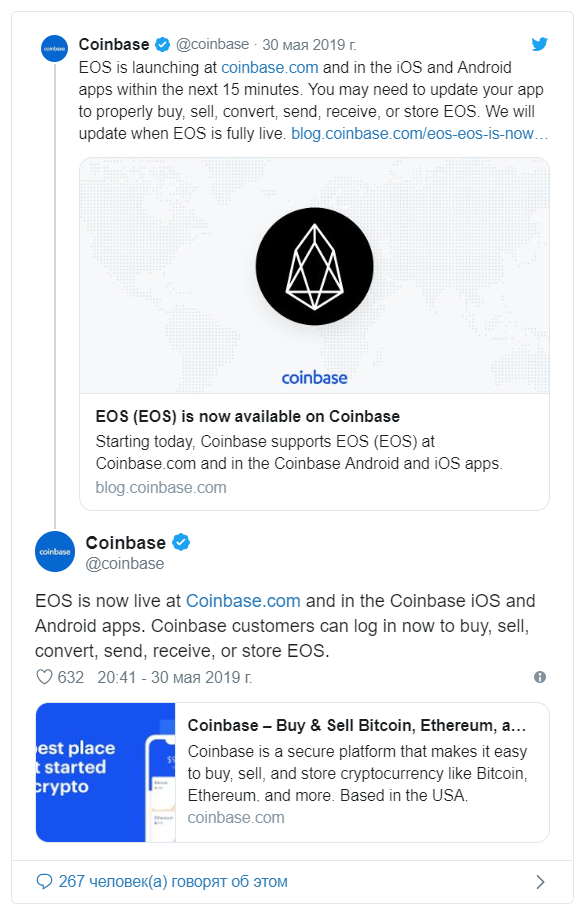This screenshot has width=580, height=913.
Task: Click the blue verified badge next to @coinbase
Action: coord(162,44)
